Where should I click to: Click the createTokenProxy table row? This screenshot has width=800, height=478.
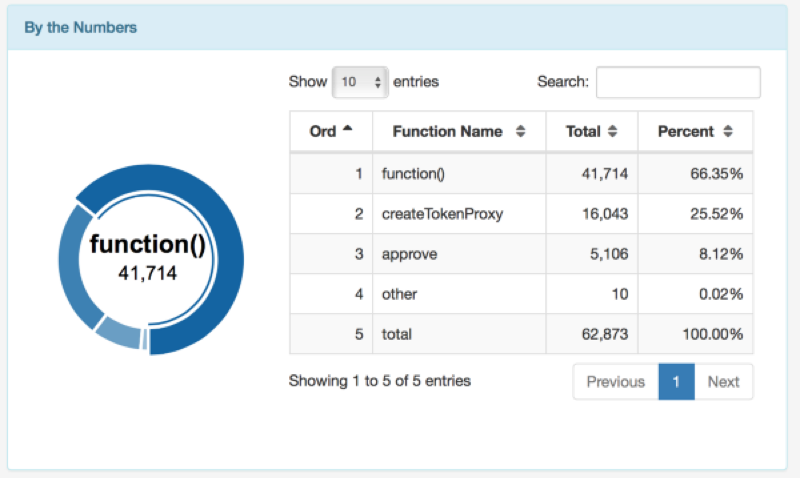[521, 214]
